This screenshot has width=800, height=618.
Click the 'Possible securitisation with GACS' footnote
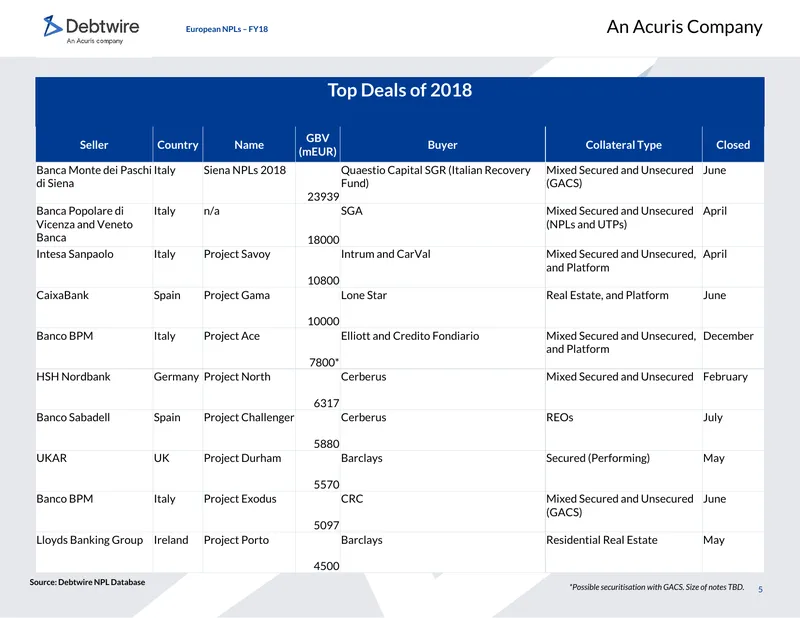tap(657, 587)
